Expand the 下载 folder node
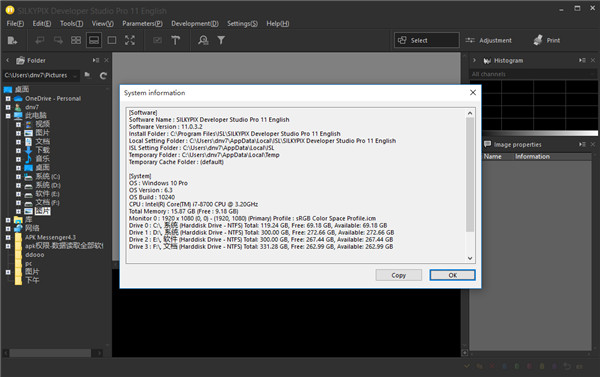The image size is (600, 377). pos(18,150)
